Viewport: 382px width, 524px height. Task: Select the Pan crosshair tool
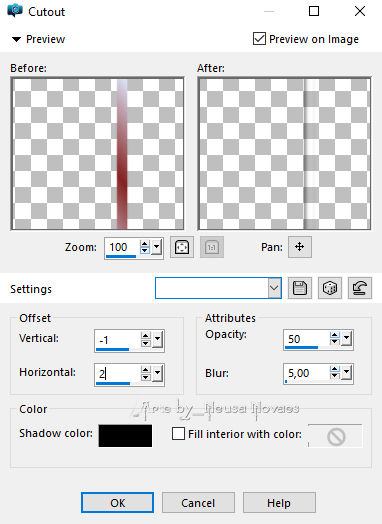[300, 247]
